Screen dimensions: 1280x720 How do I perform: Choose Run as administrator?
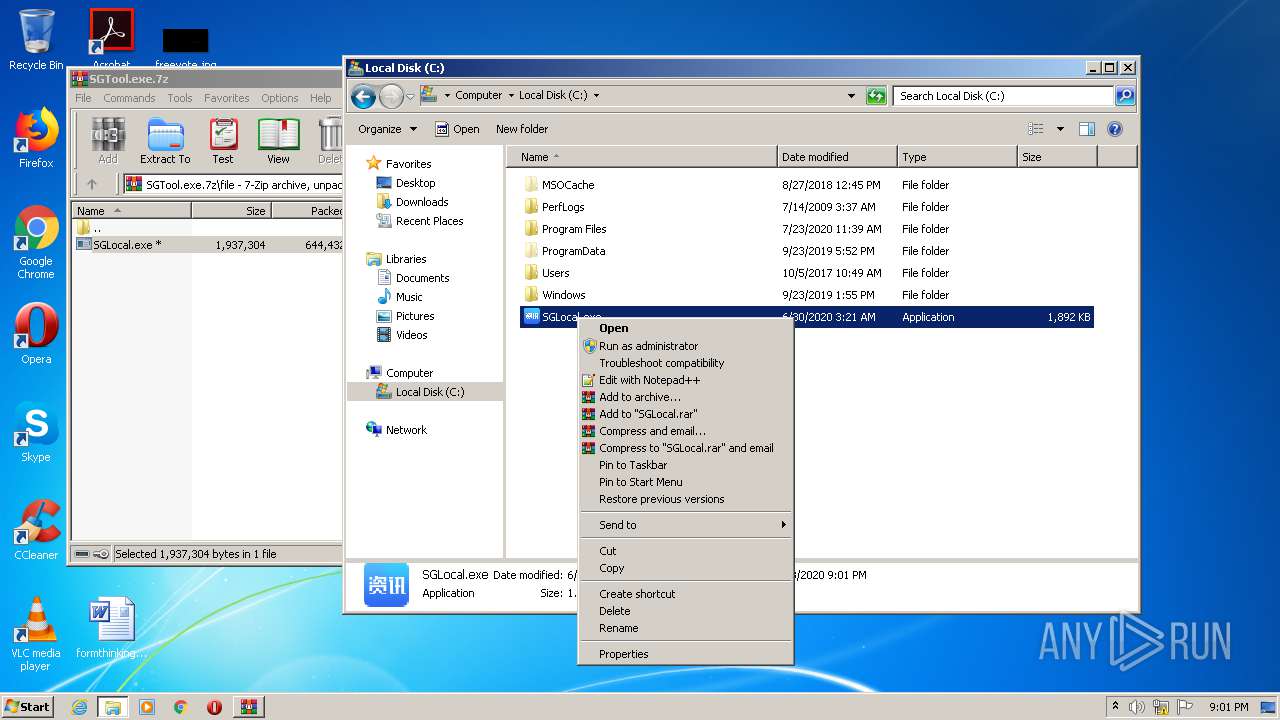[686, 346]
